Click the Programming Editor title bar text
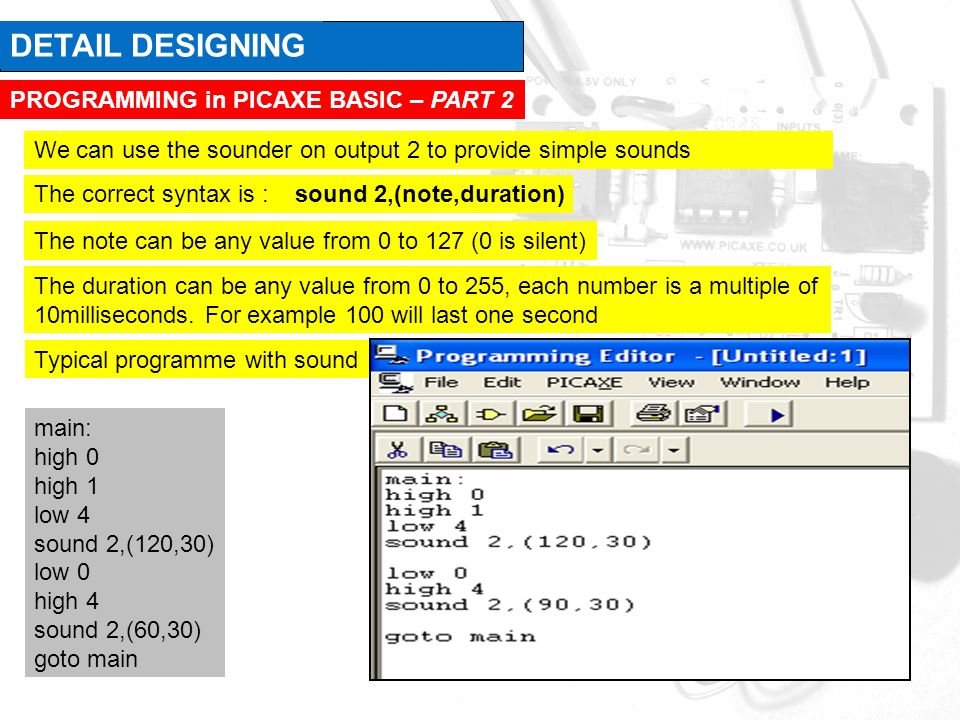This screenshot has height=720, width=960. tap(641, 356)
